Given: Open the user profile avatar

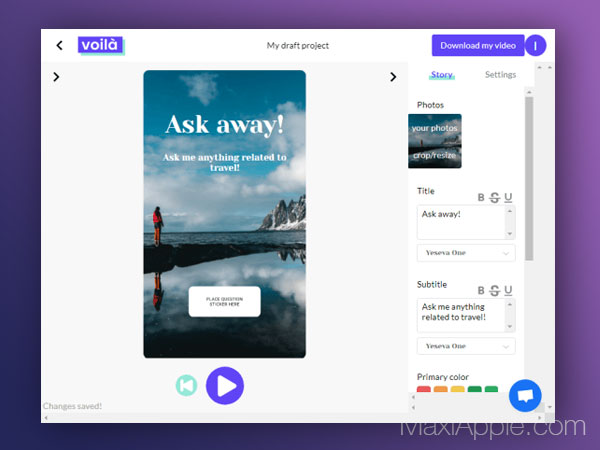Looking at the screenshot, I should (x=535, y=46).
